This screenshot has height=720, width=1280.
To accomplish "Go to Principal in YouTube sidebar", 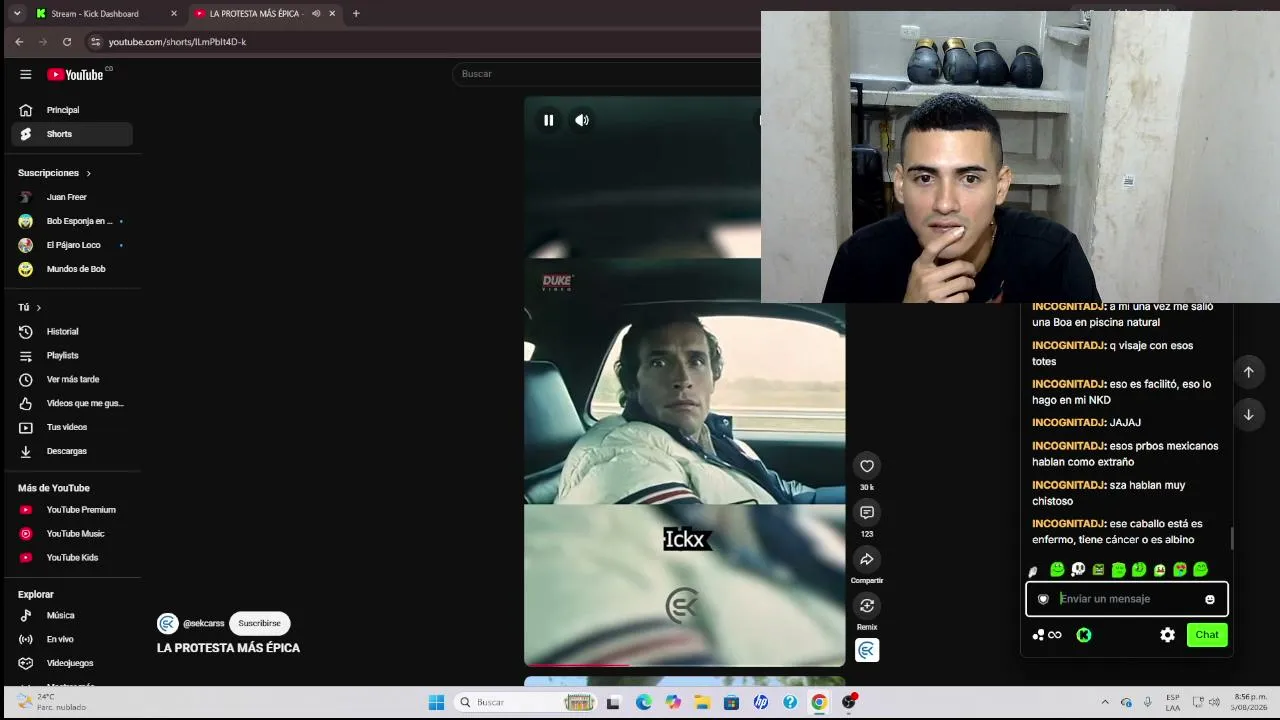I will (x=72, y=110).
